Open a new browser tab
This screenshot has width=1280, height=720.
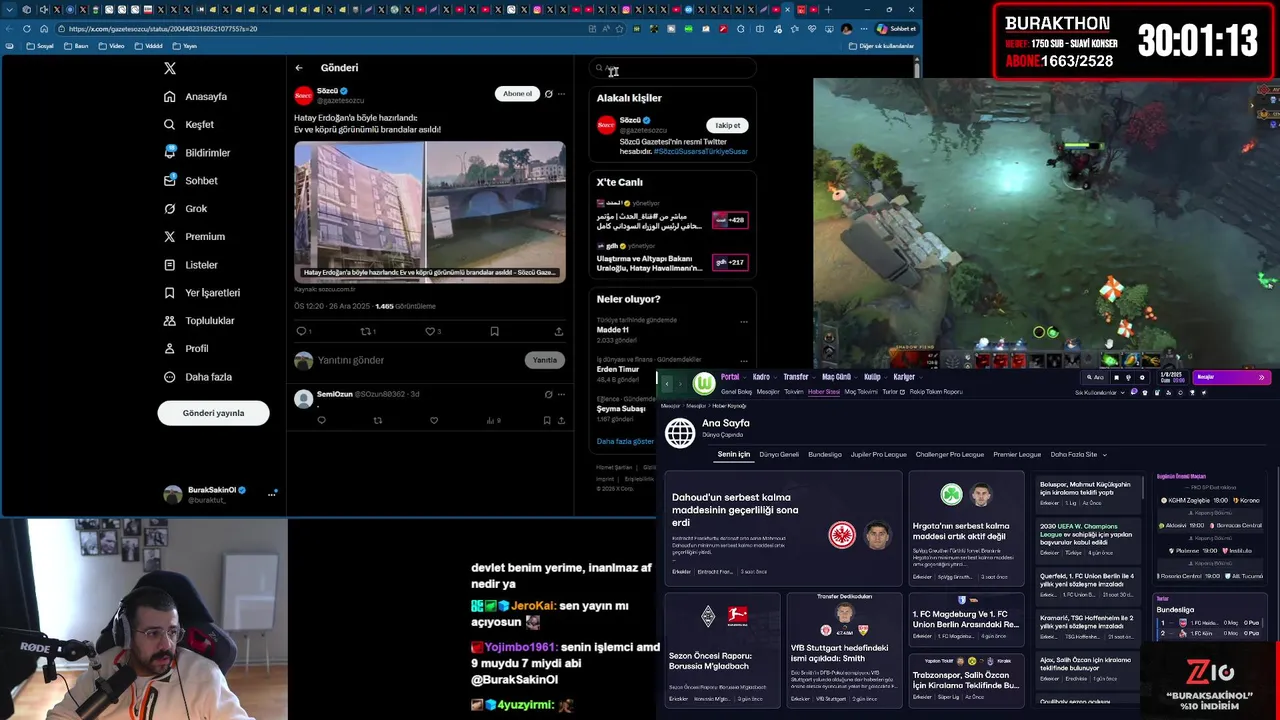[x=828, y=10]
